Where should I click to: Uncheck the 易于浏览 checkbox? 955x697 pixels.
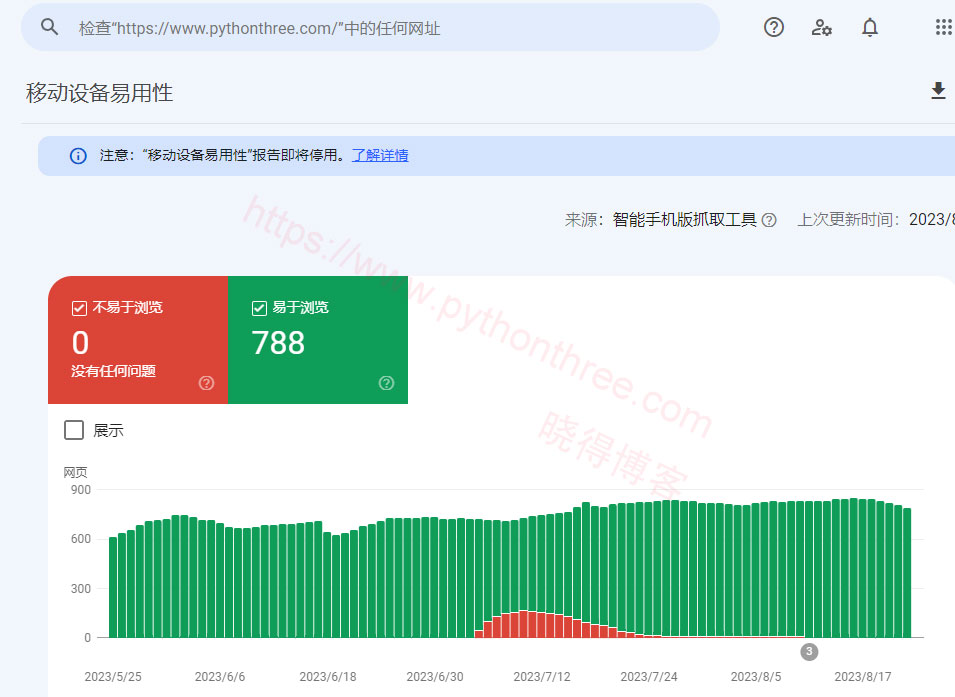pyautogui.click(x=260, y=308)
